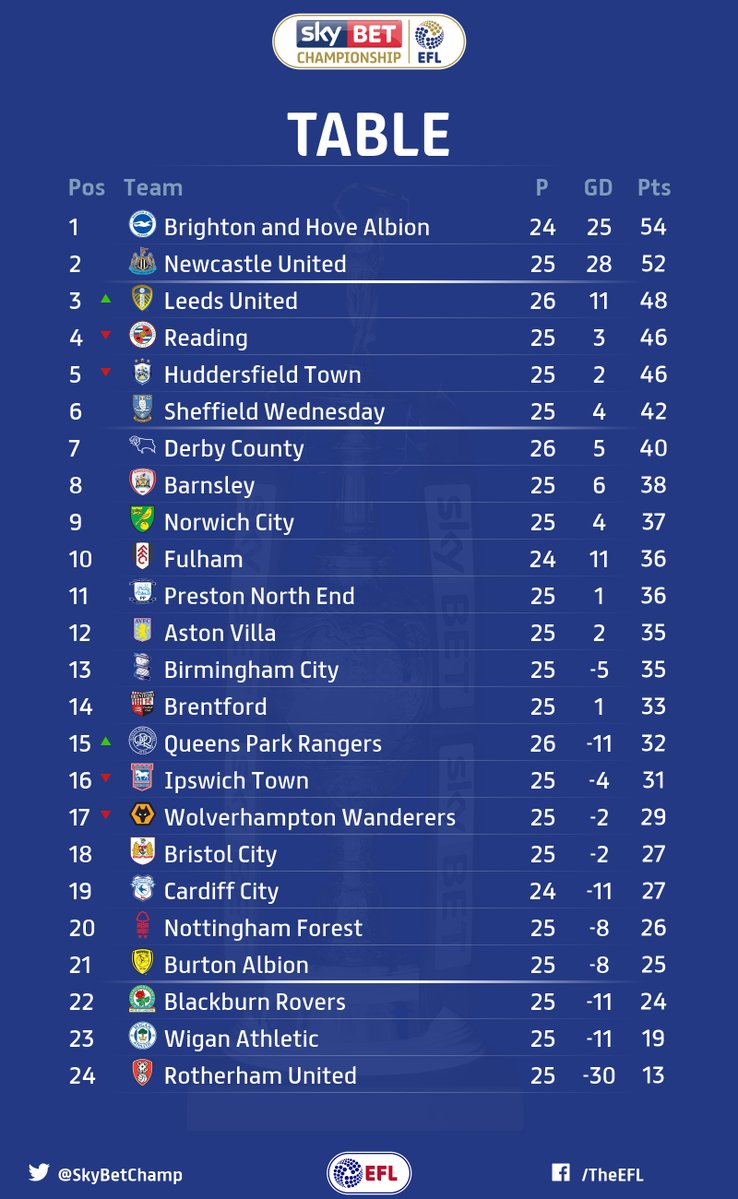Click the Leeds United crest
The width and height of the screenshot is (738, 1199).
point(142,298)
